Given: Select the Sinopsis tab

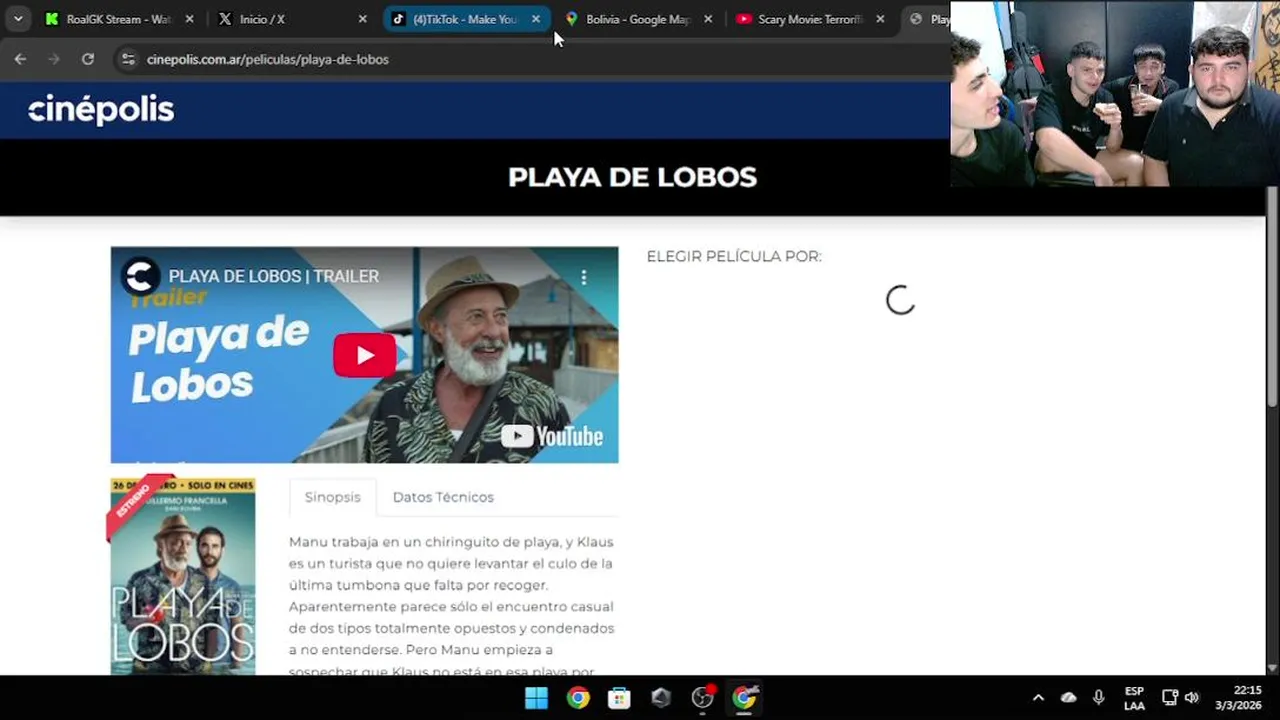Looking at the screenshot, I should coord(332,497).
